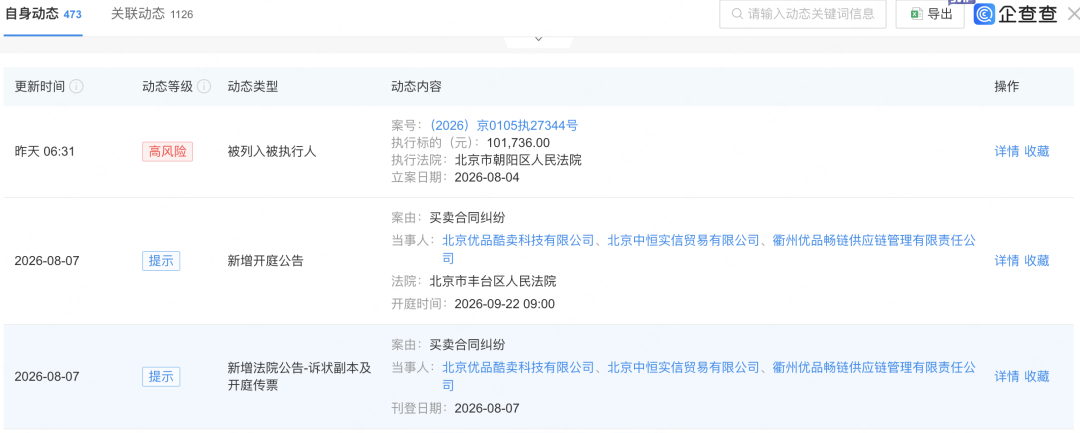Click date 2026-08-07 in 新增开庭公告 row
Image resolution: width=1080 pixels, height=433 pixels.
point(47,261)
